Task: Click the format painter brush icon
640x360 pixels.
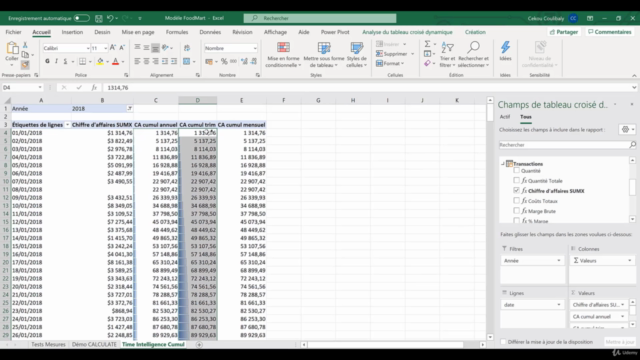Action: tap(25, 64)
